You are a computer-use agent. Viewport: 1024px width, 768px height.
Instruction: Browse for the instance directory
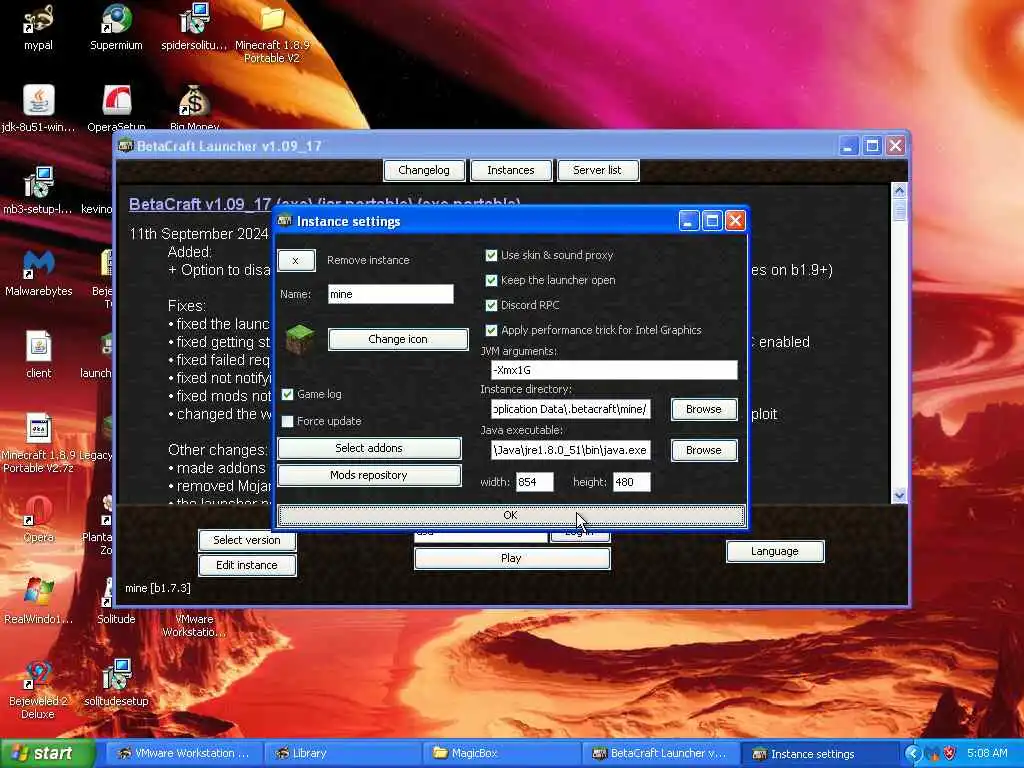tap(703, 409)
